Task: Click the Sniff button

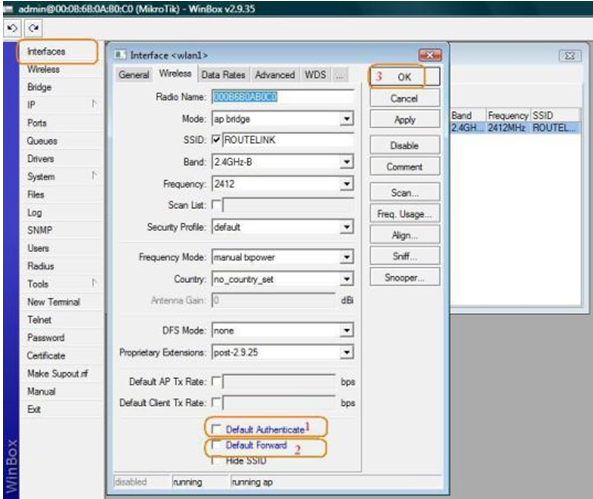Action: pos(404,256)
